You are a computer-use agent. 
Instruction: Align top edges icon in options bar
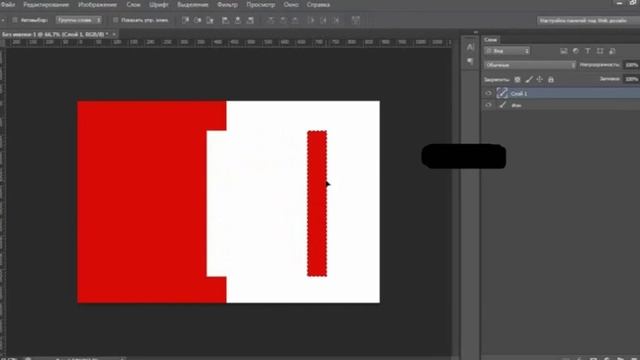pyautogui.click(x=185, y=20)
